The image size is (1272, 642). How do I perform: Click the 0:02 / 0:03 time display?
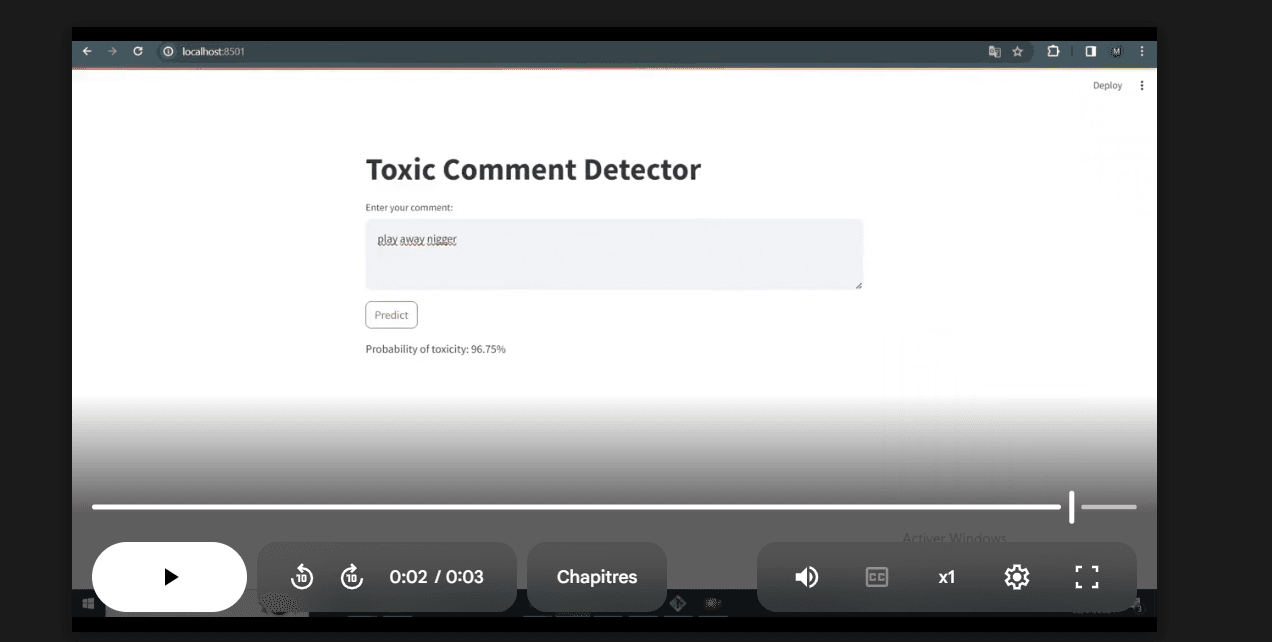click(437, 577)
